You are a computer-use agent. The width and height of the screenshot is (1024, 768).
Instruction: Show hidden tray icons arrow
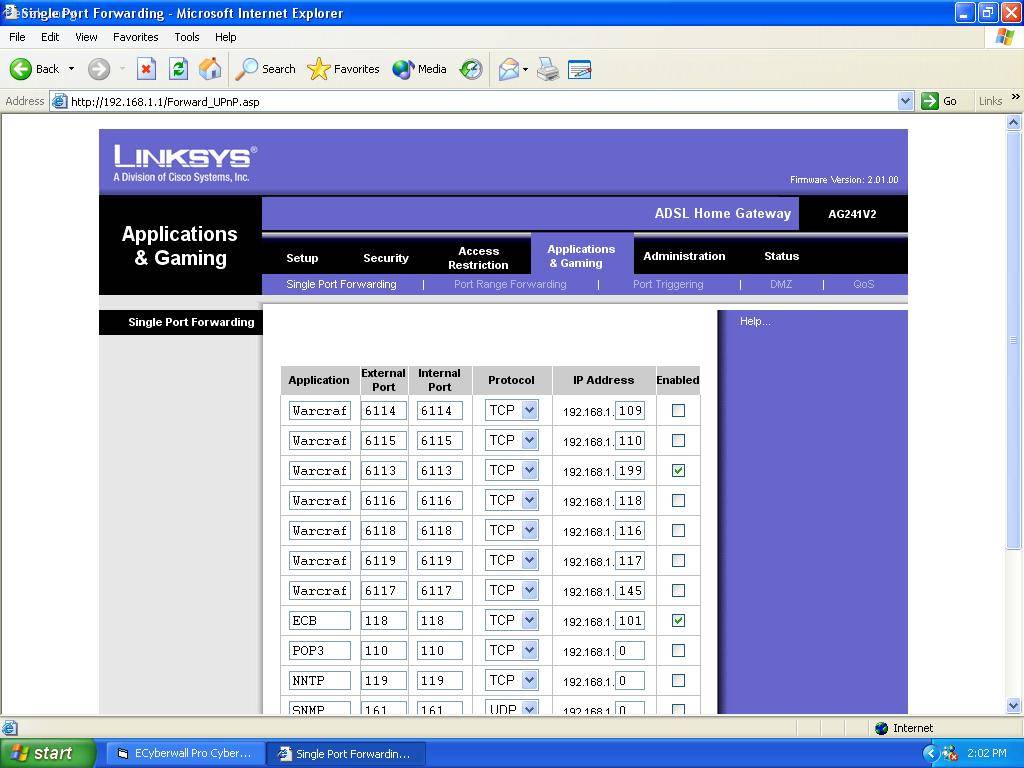[931, 753]
